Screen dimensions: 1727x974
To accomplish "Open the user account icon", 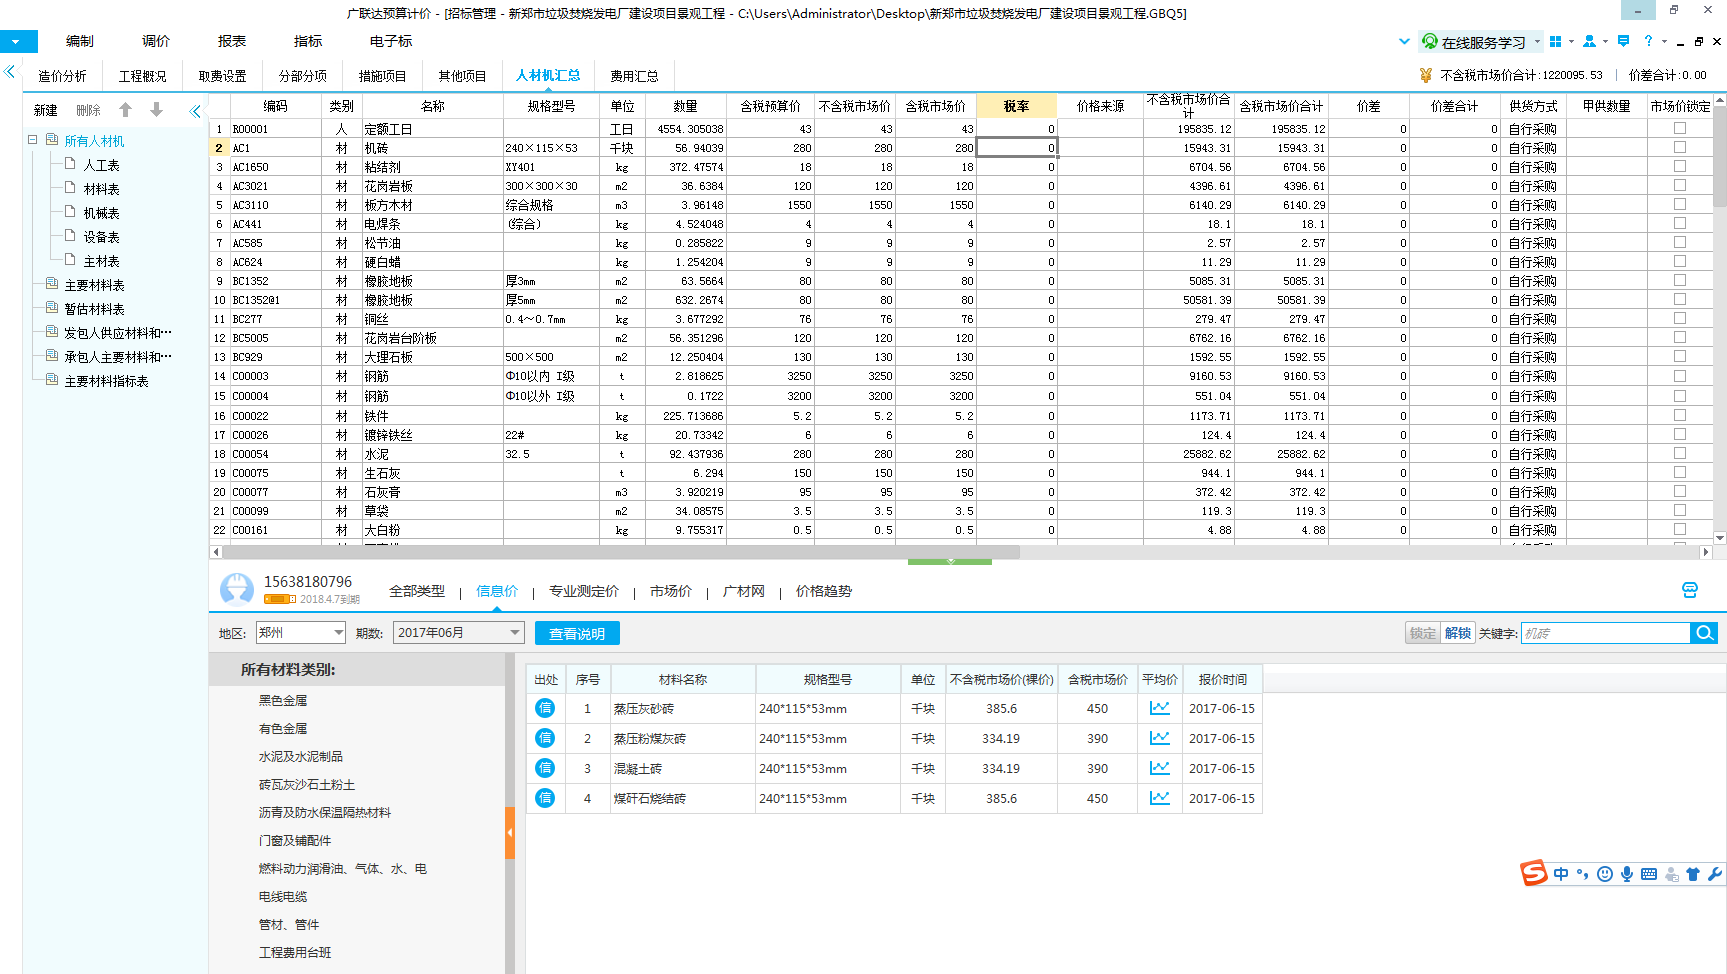I will pyautogui.click(x=1589, y=41).
